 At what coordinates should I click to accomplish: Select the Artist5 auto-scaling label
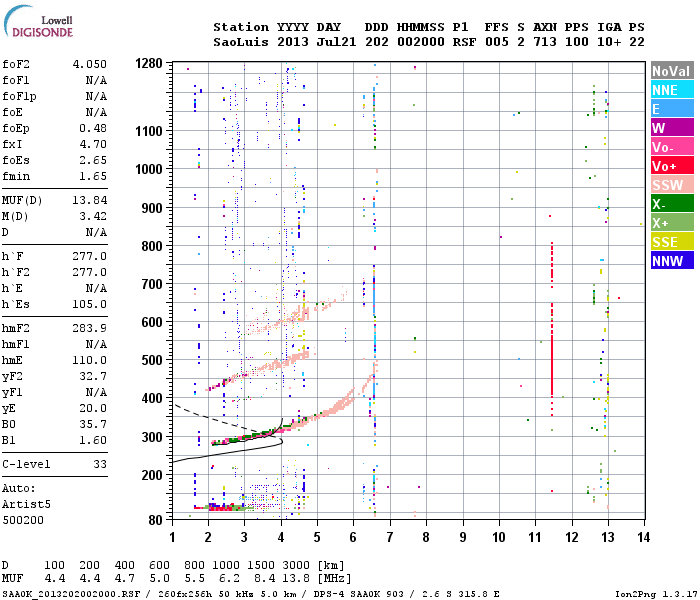pos(26,504)
